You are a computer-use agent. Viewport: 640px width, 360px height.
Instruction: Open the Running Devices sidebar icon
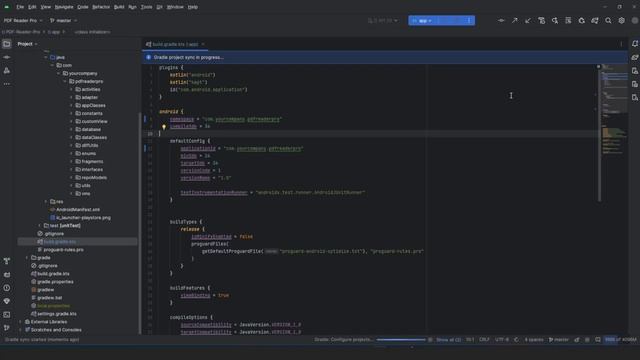tap(635, 84)
